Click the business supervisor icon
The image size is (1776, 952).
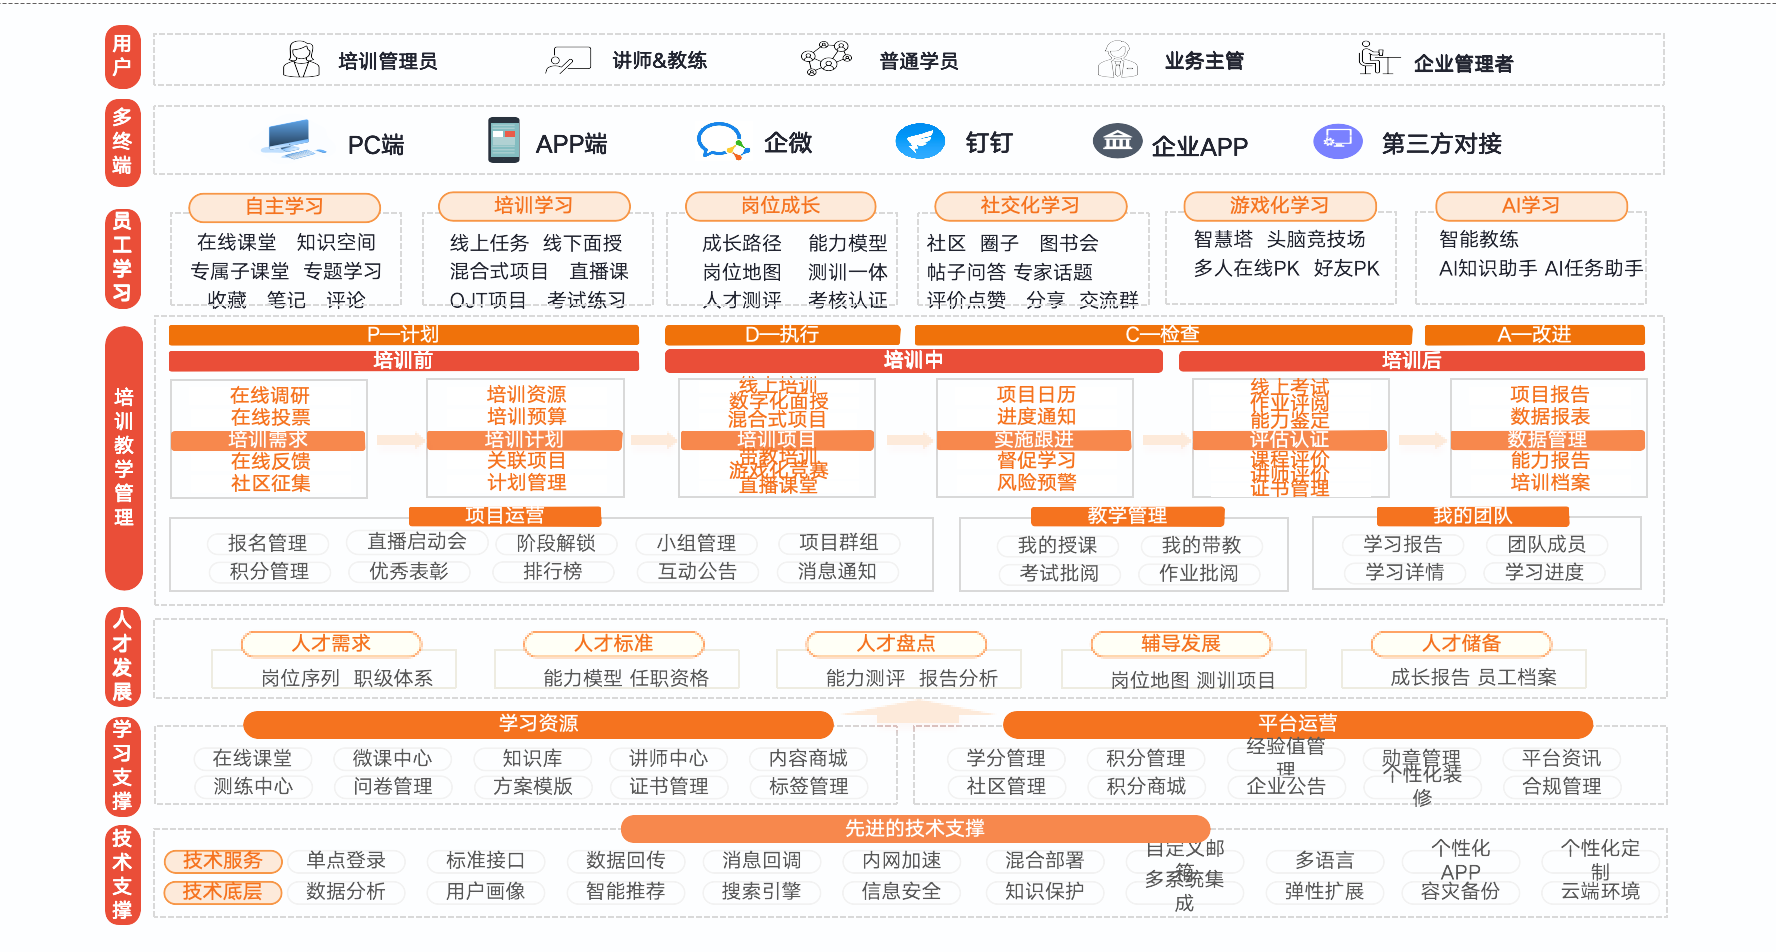[x=1118, y=60]
